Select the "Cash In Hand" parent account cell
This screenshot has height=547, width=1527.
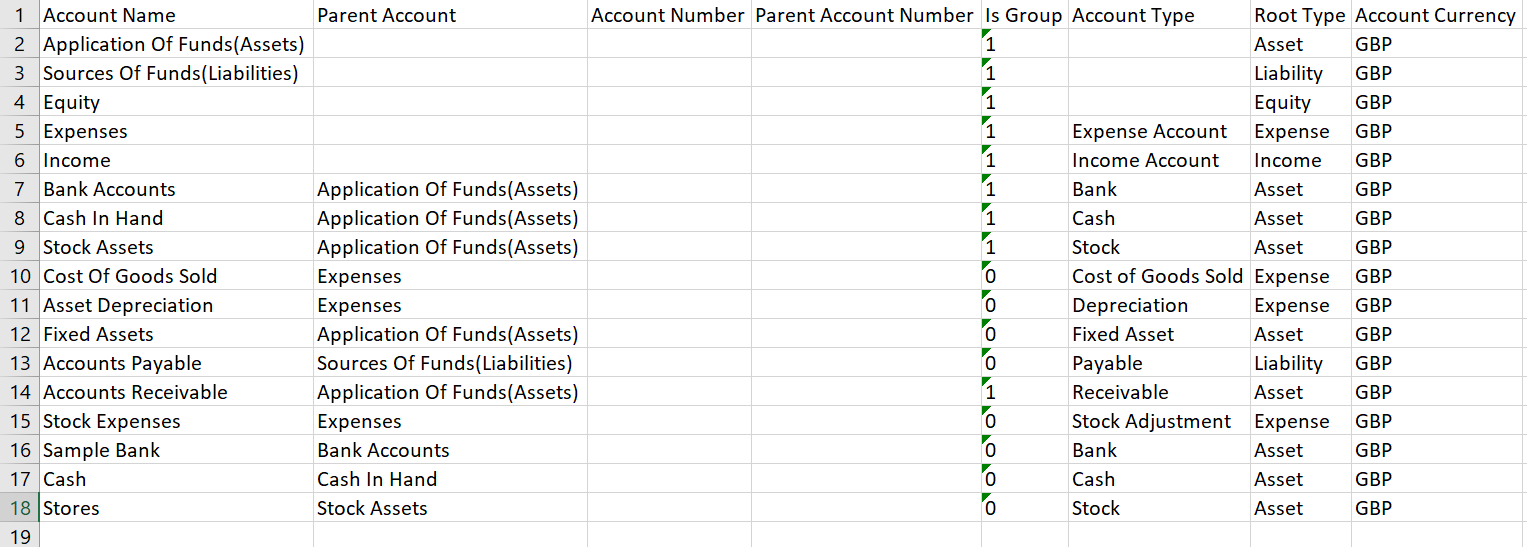pos(377,479)
